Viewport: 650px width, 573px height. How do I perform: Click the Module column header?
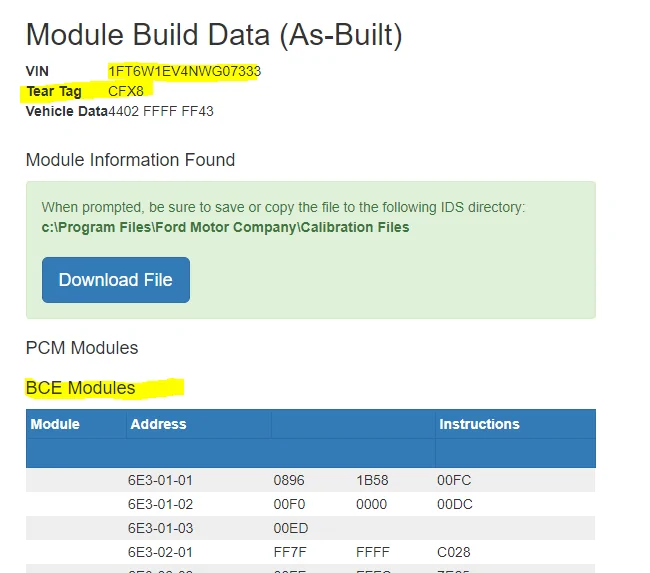pos(55,424)
